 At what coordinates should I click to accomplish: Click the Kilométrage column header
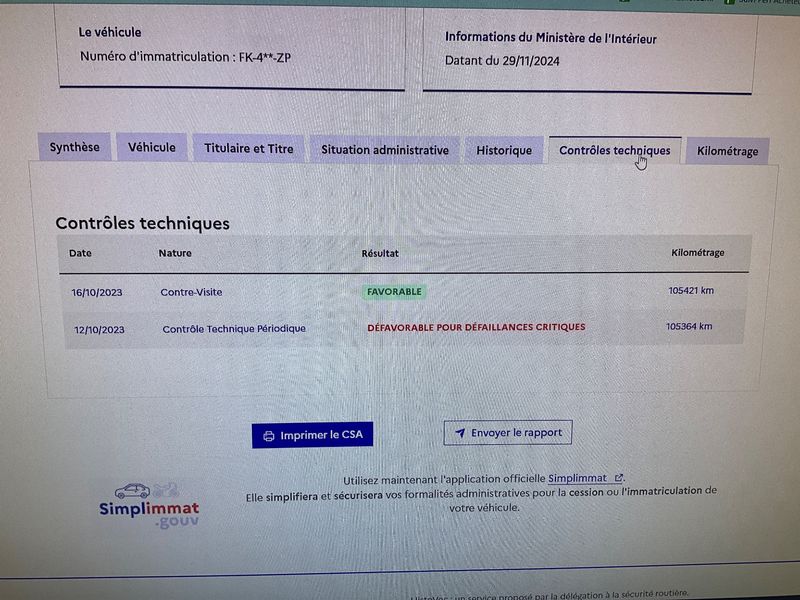[697, 253]
